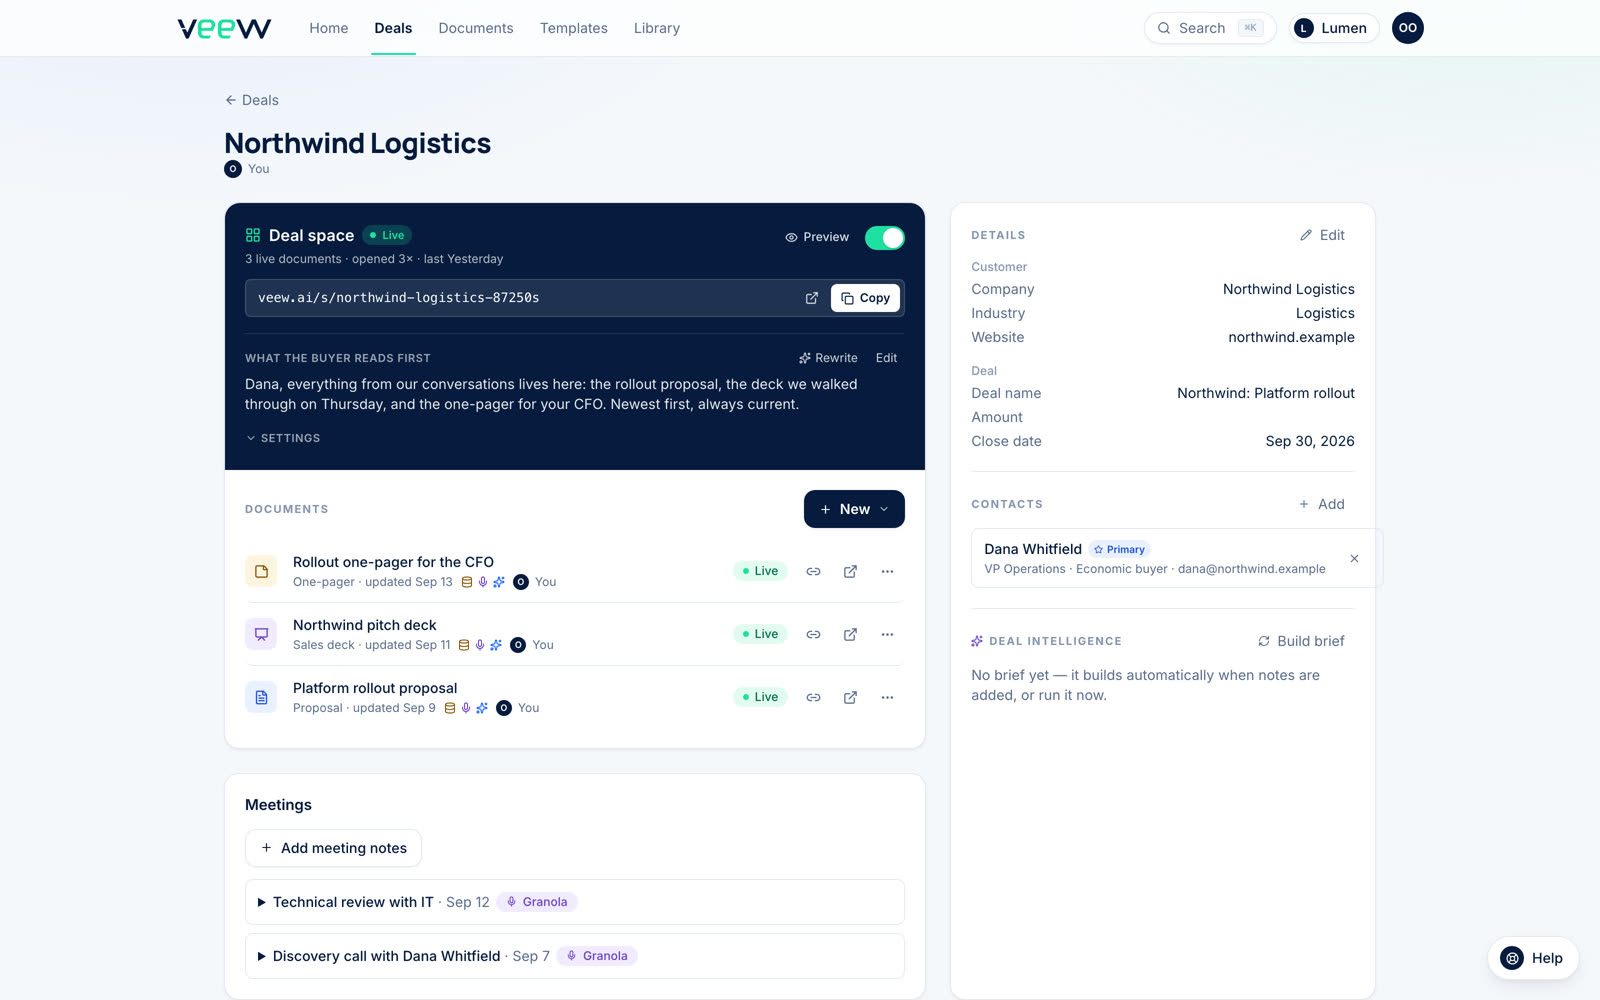This screenshot has height=1000, width=1600.
Task: Open Rollout one-pager externally
Action: tap(850, 571)
